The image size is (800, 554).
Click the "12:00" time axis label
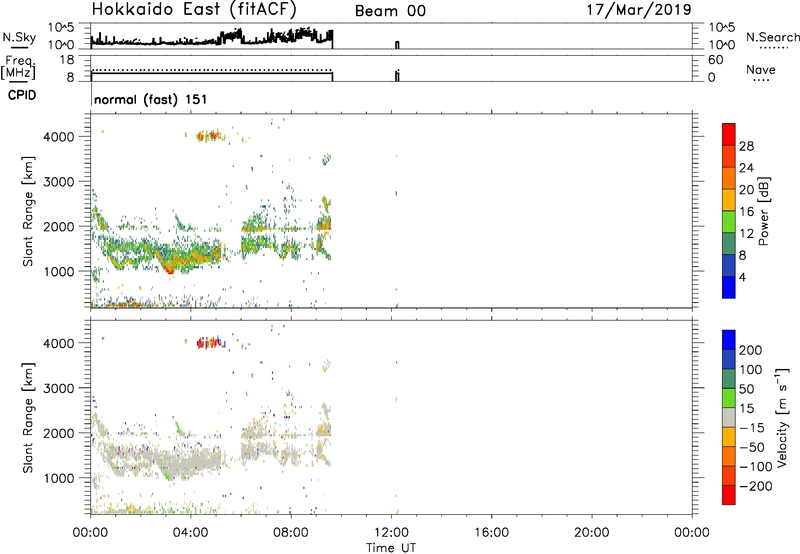pos(391,533)
